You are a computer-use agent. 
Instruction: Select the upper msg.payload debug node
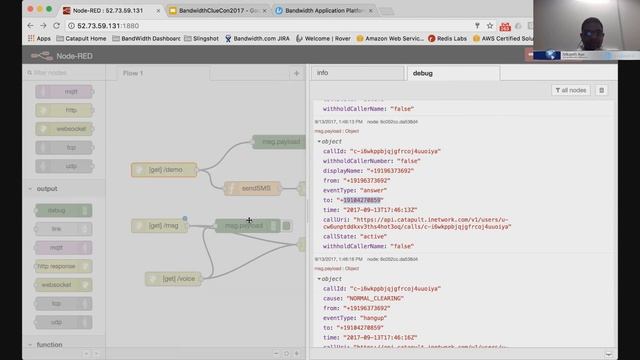tap(279, 142)
